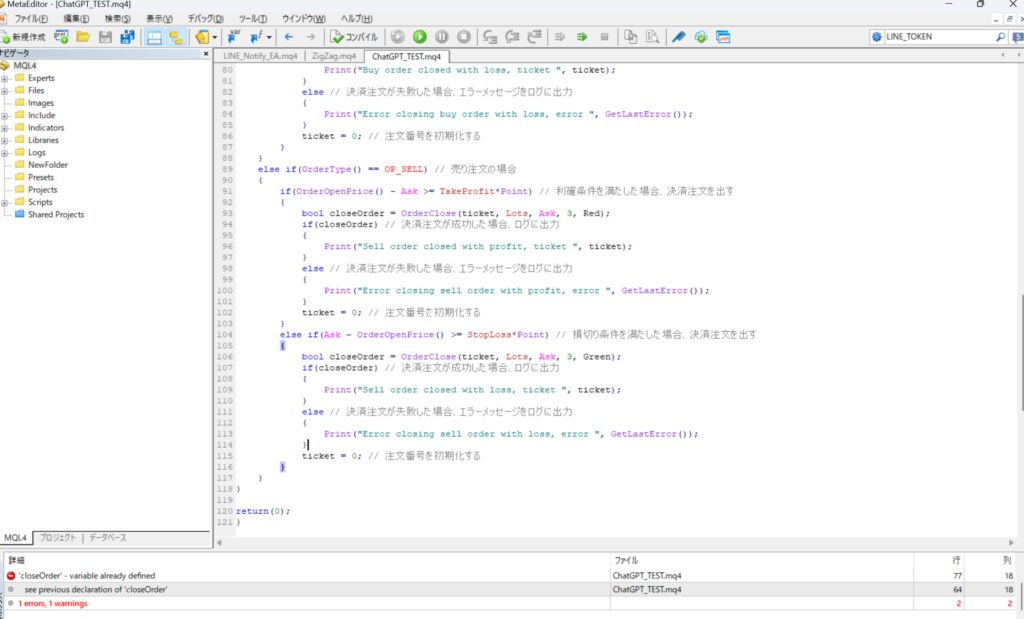
Task: Select the NewFolder tree item
Action: [x=48, y=165]
